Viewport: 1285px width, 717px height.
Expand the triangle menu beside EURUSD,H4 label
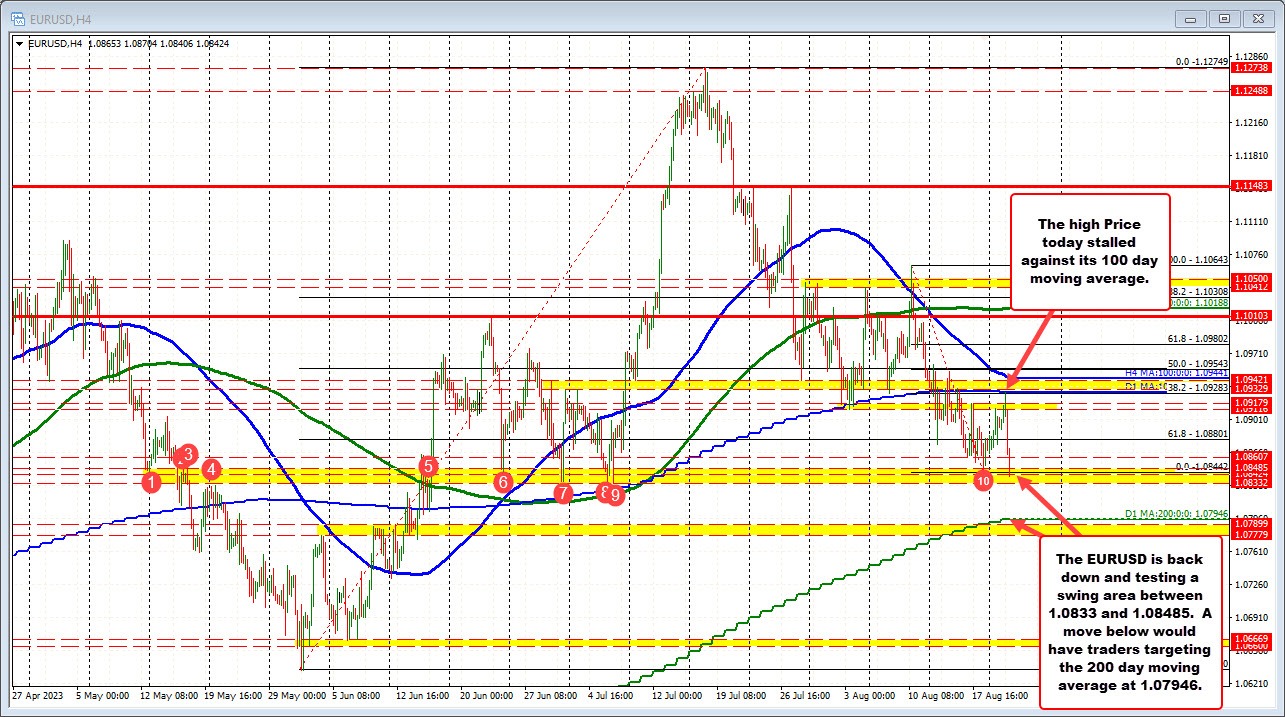(20, 44)
